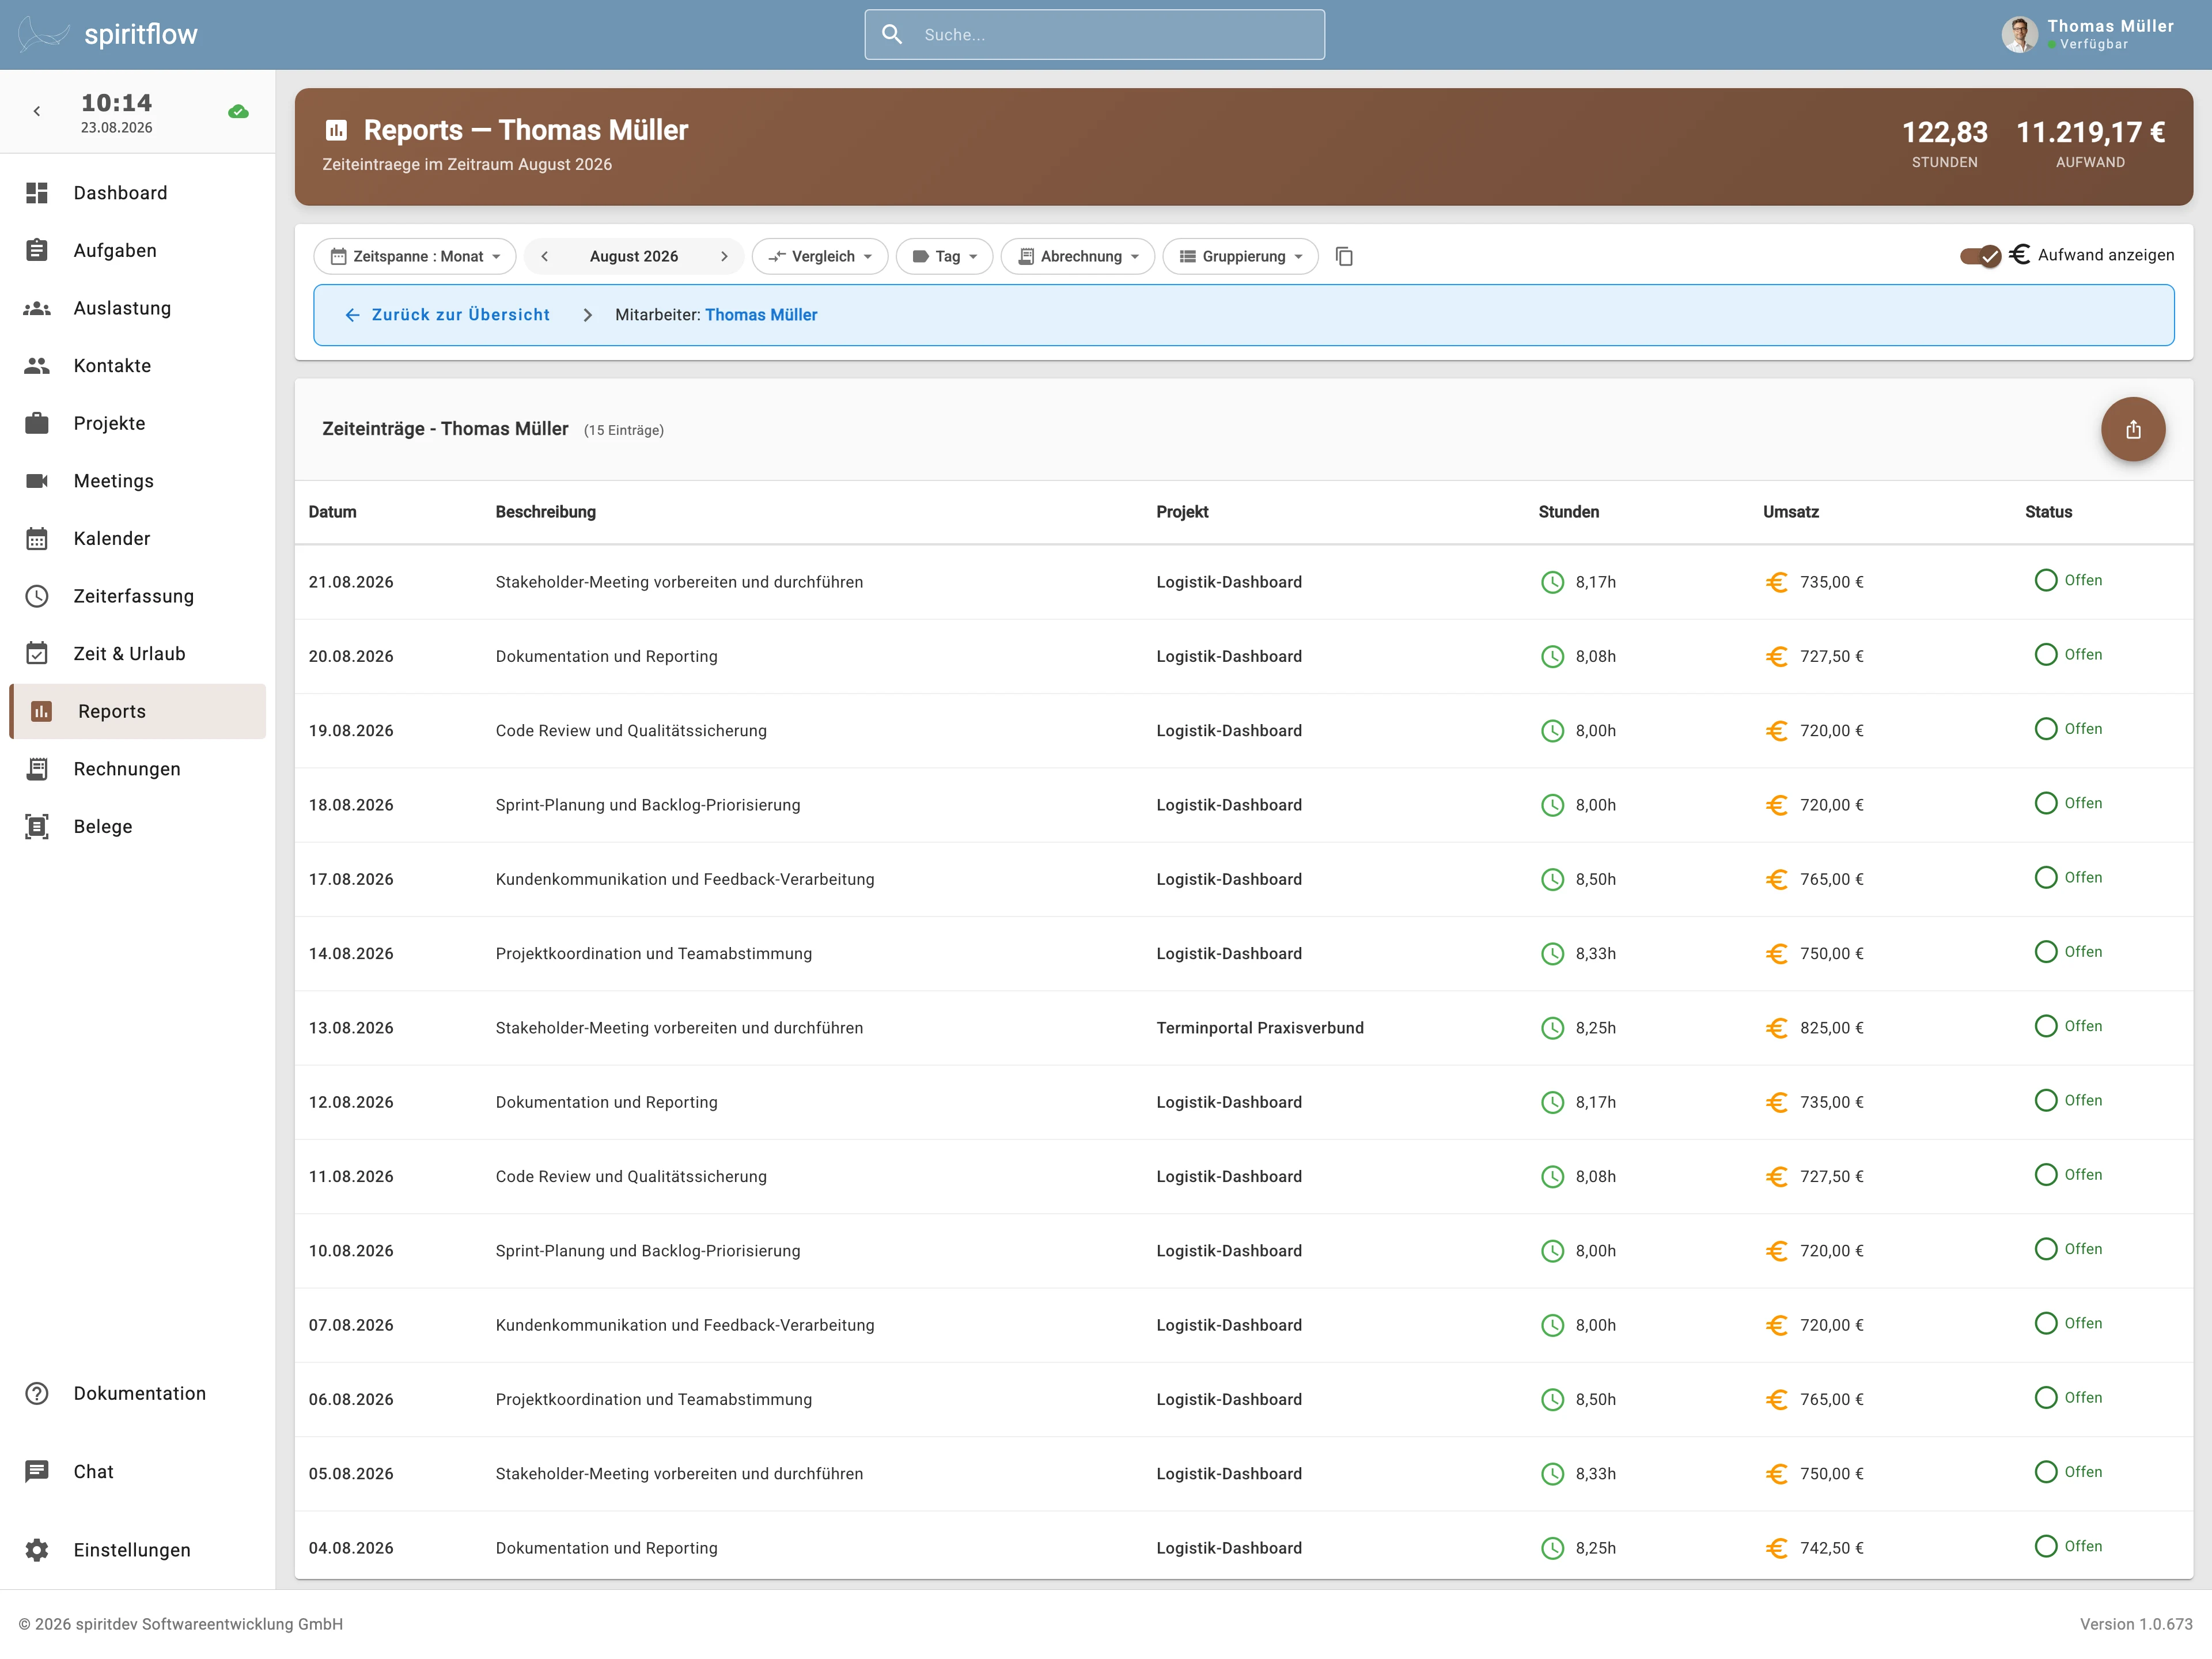Image resolution: width=2212 pixels, height=1659 pixels.
Task: Open the Gruppierung dropdown
Action: click(1240, 257)
